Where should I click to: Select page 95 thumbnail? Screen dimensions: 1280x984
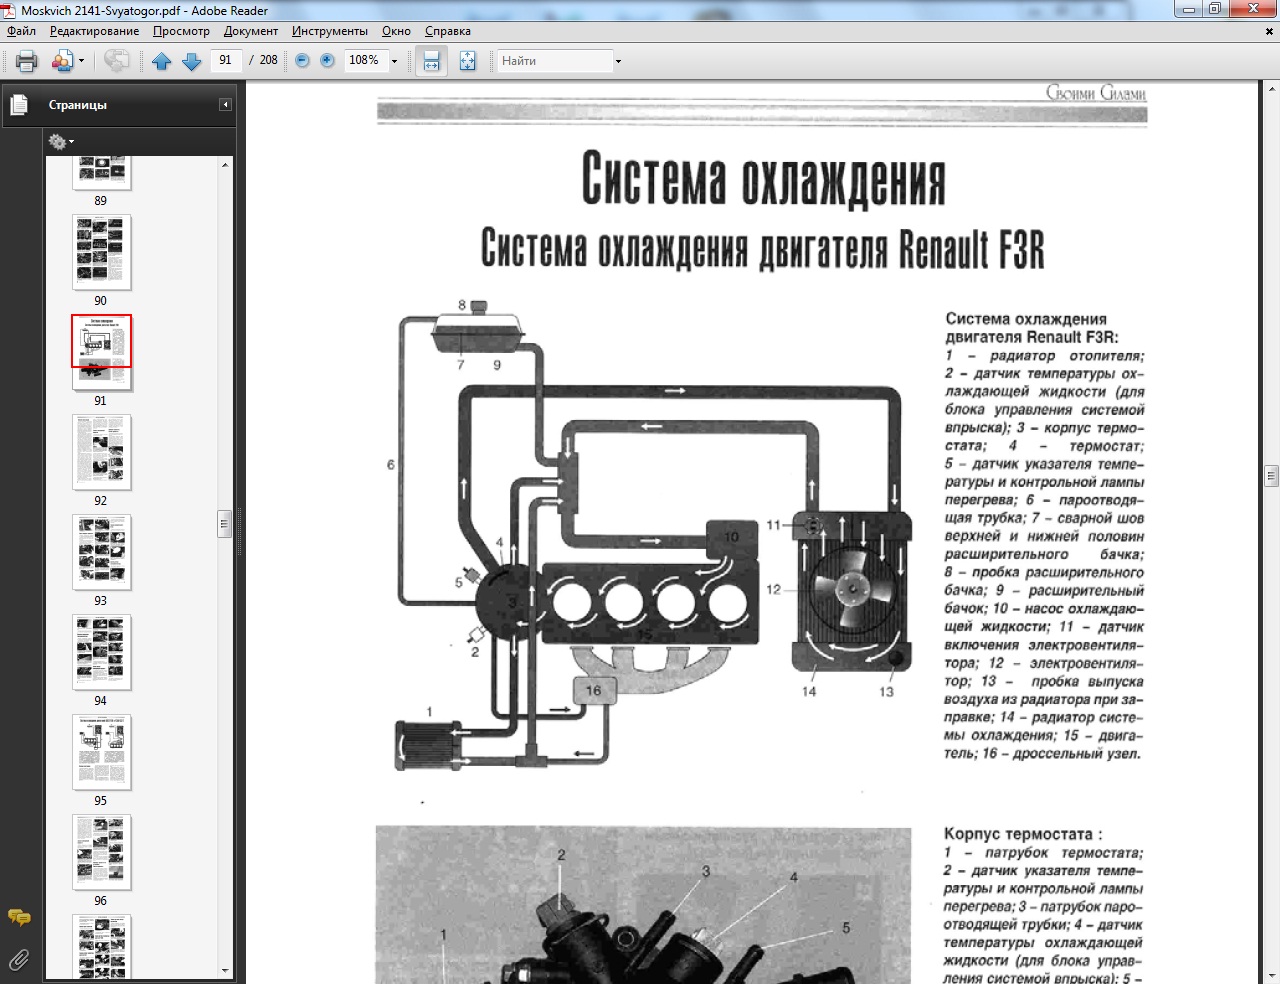101,752
